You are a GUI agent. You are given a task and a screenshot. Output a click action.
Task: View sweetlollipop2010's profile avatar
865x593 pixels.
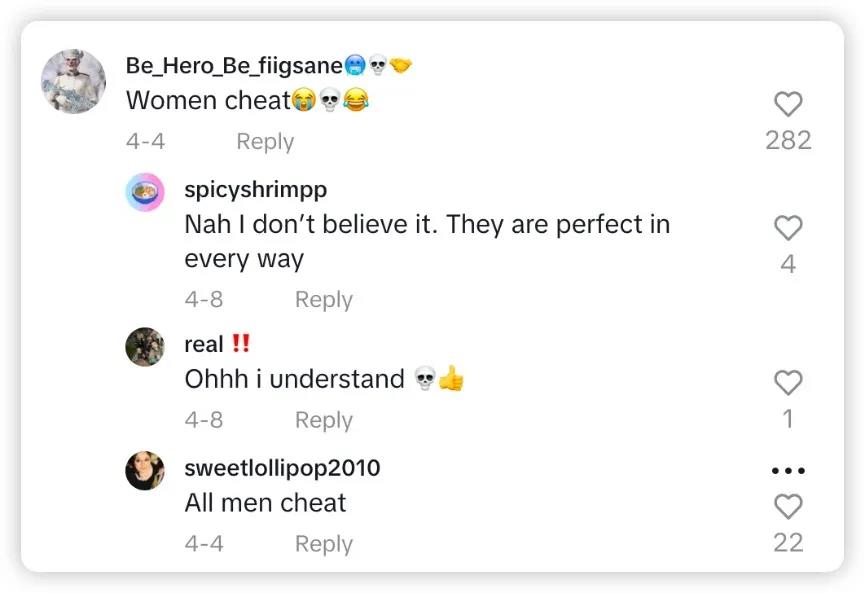[145, 470]
